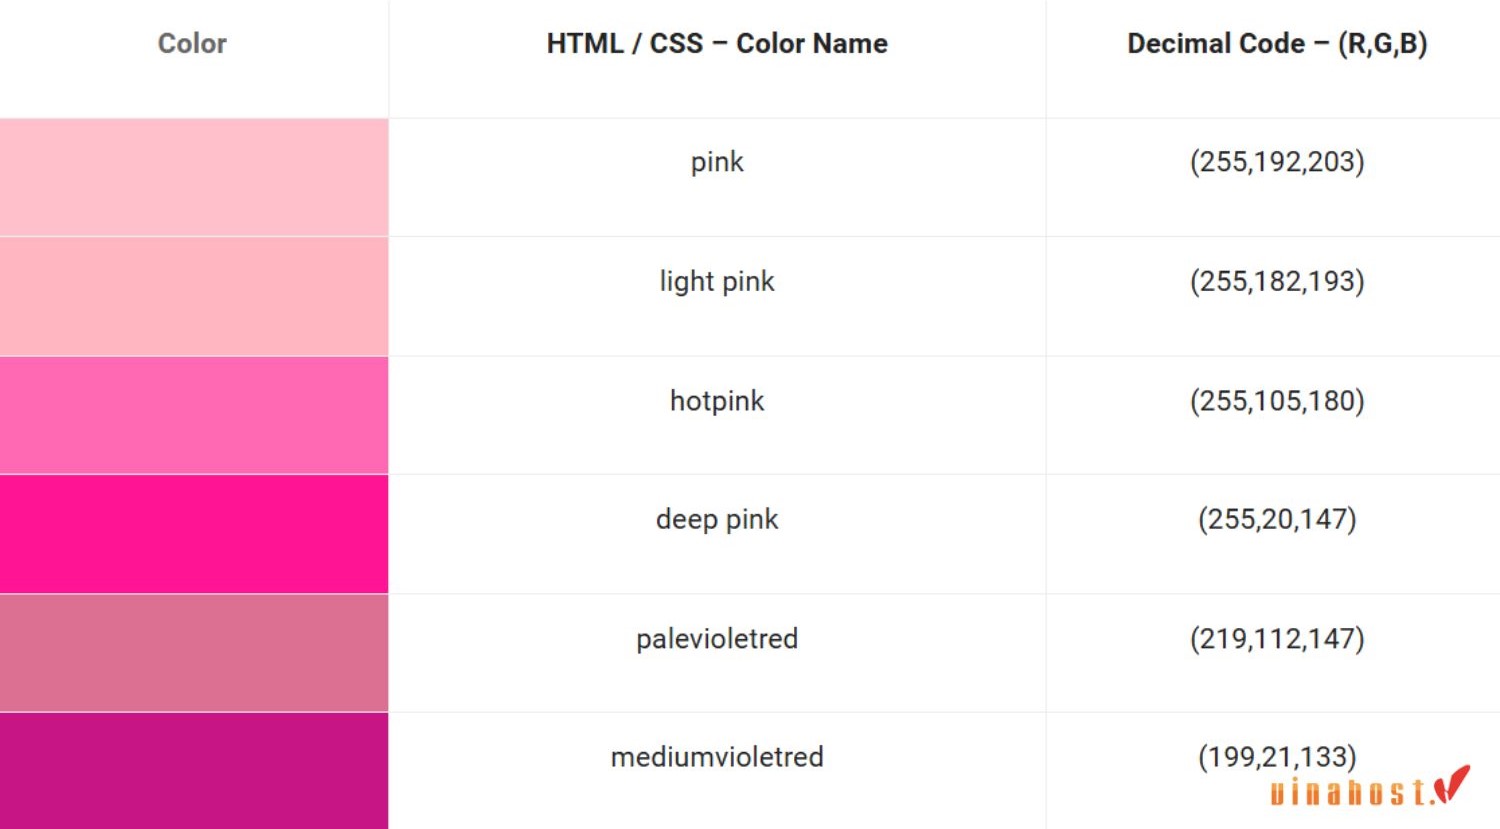
Task: Click the (255,105,180) decimal code
Action: pos(1277,401)
